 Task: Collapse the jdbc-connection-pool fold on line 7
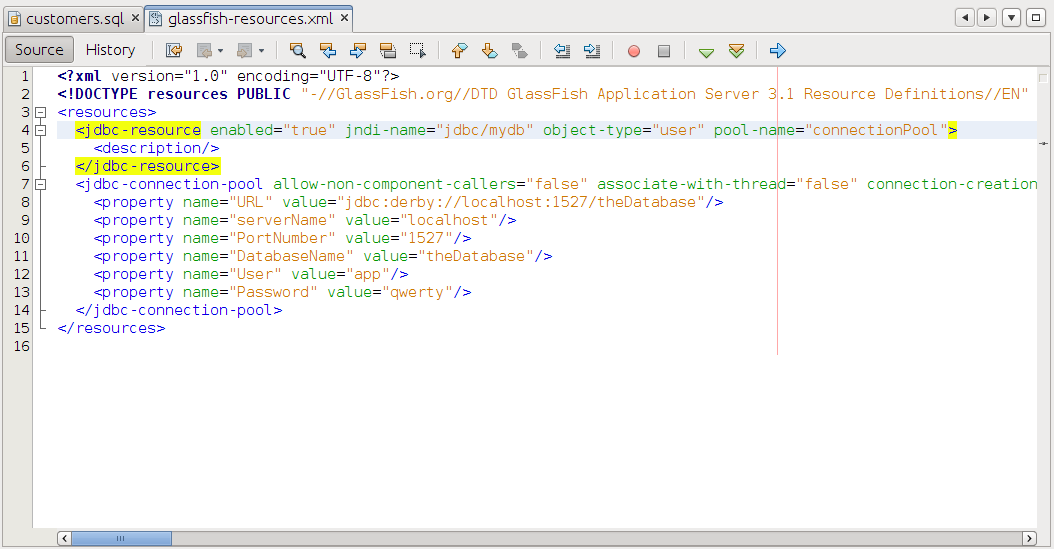[x=41, y=185]
